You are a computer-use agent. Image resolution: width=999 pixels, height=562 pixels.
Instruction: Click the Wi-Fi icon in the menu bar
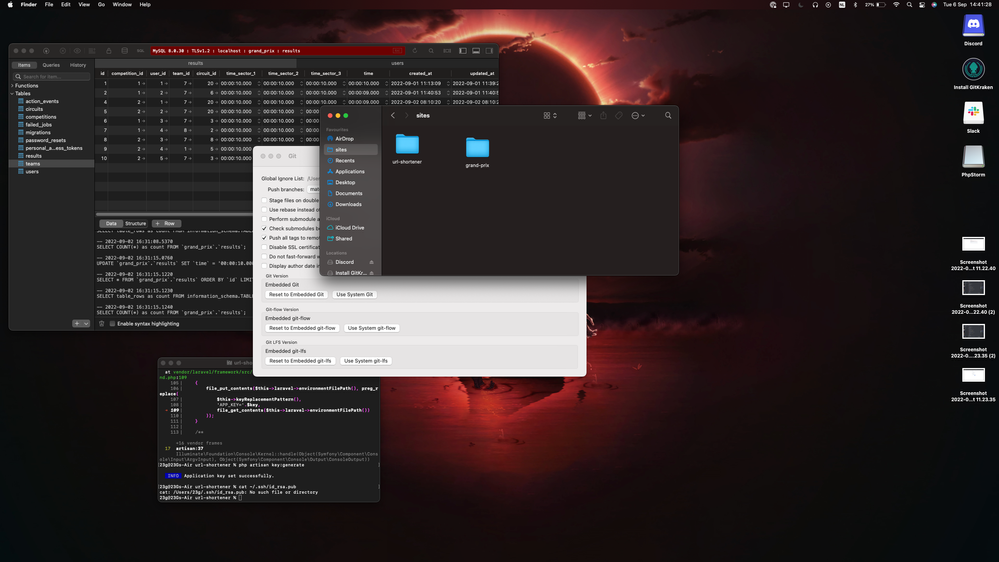point(896,5)
